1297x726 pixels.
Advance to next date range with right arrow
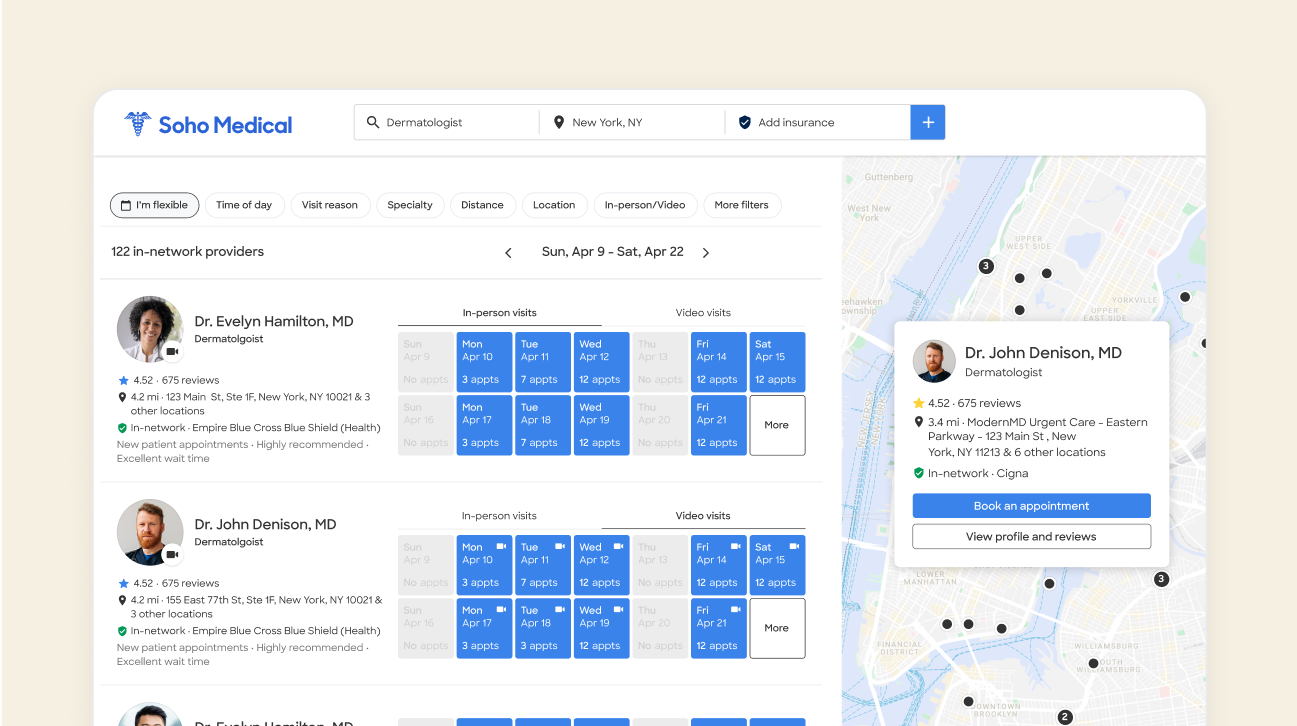coord(706,253)
